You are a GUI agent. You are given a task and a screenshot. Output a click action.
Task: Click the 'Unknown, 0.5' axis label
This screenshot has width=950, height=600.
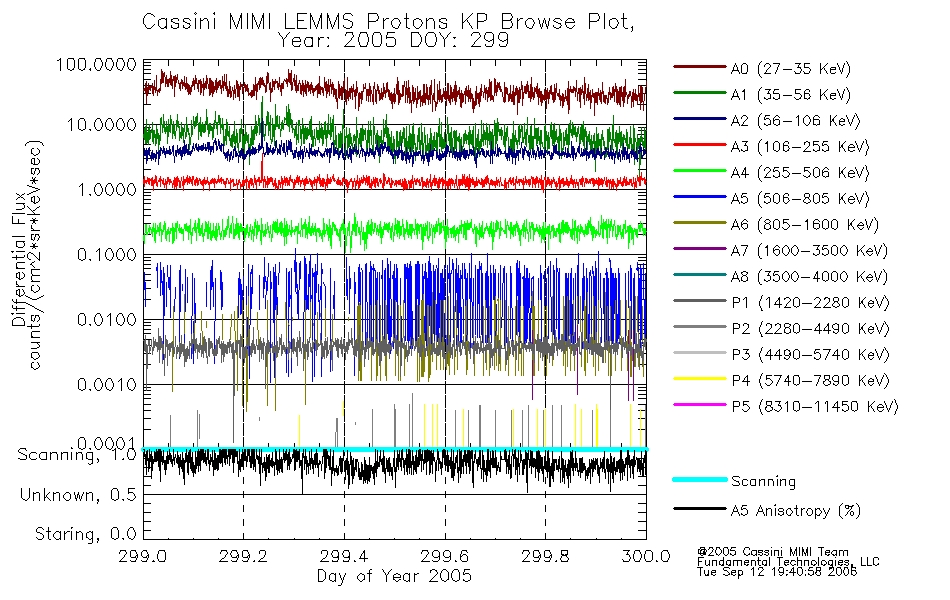point(78,495)
